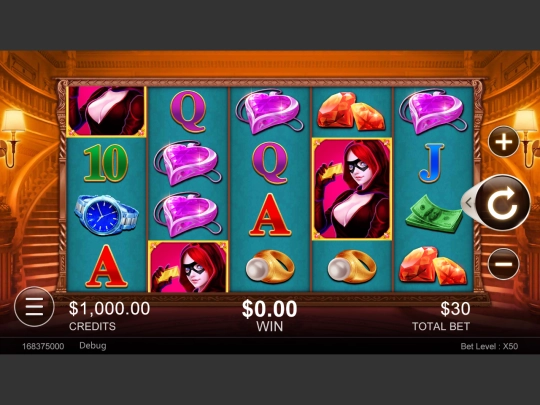The width and height of the screenshot is (540, 405).
Task: Click the blue J symbol on reel five
Action: click(x=432, y=163)
